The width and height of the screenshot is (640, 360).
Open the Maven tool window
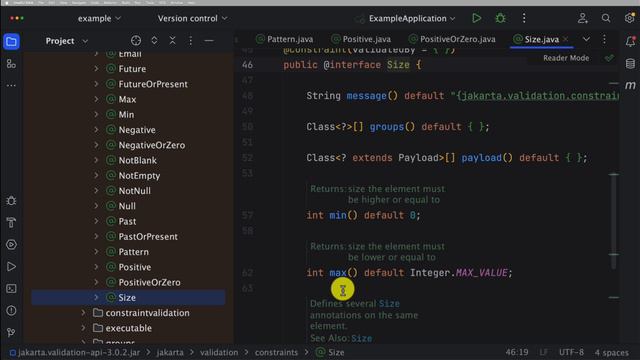[630, 85]
